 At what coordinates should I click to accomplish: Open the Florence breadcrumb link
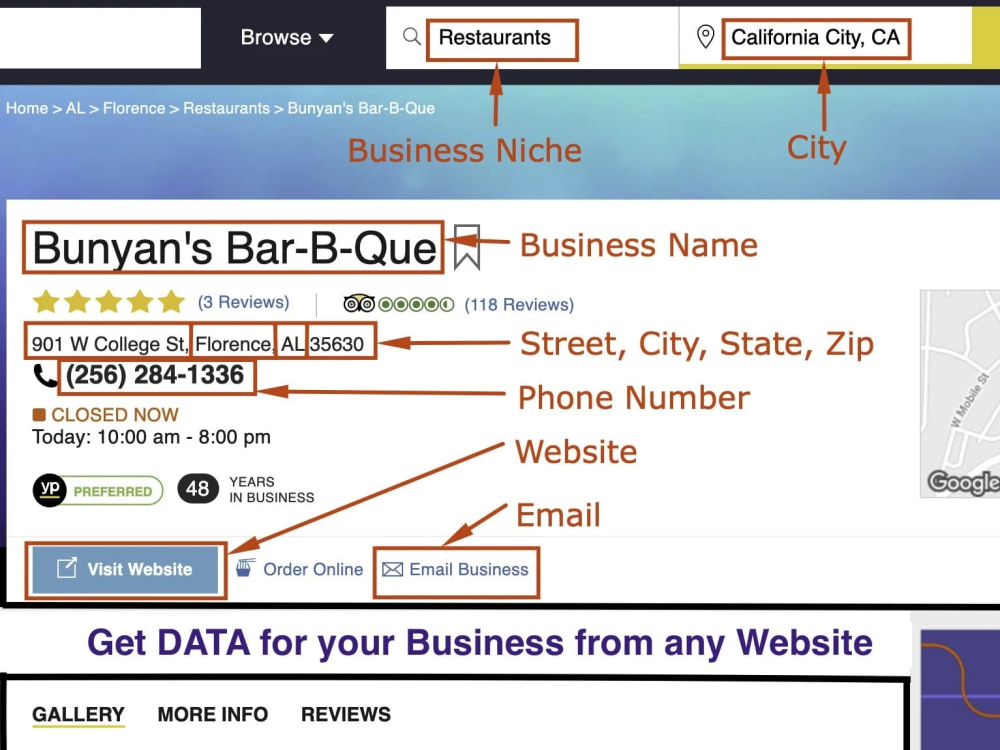(x=134, y=108)
